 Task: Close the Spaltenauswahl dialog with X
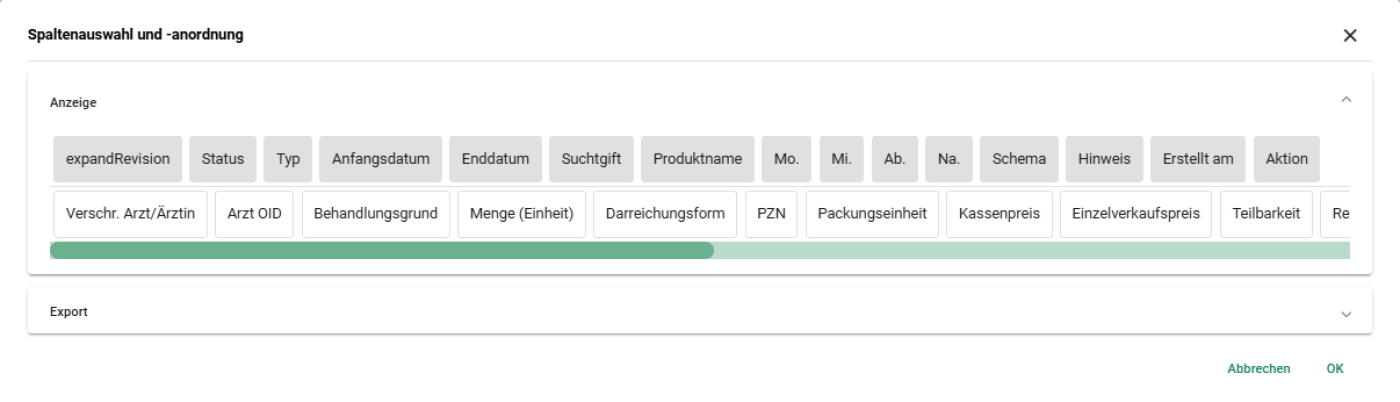tap(1350, 36)
